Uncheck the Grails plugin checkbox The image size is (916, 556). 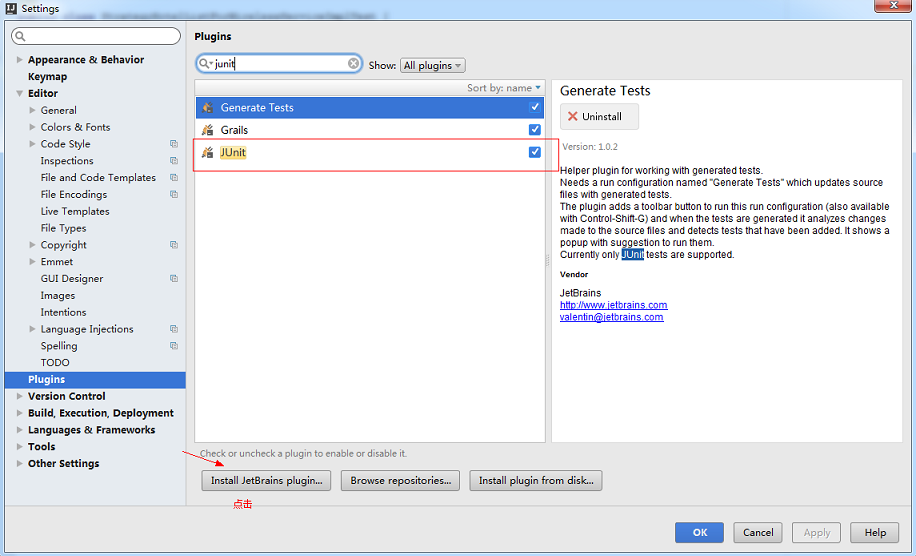[535, 130]
